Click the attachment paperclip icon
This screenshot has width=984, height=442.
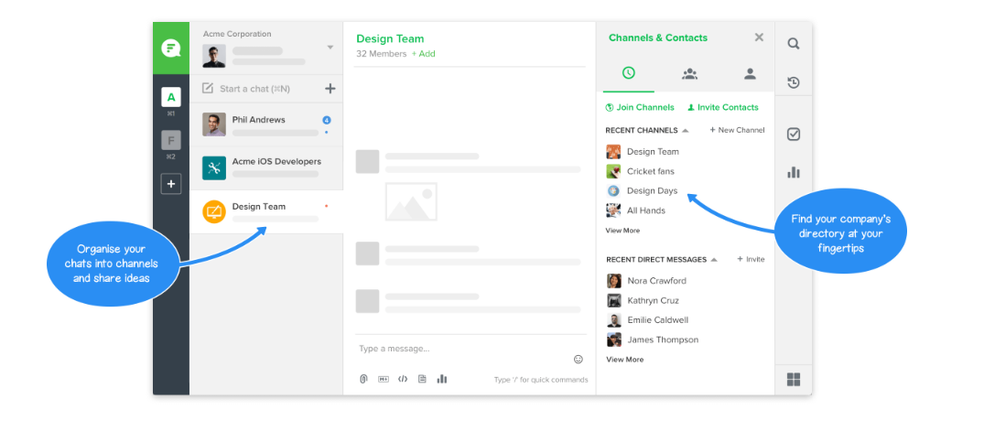tap(363, 379)
